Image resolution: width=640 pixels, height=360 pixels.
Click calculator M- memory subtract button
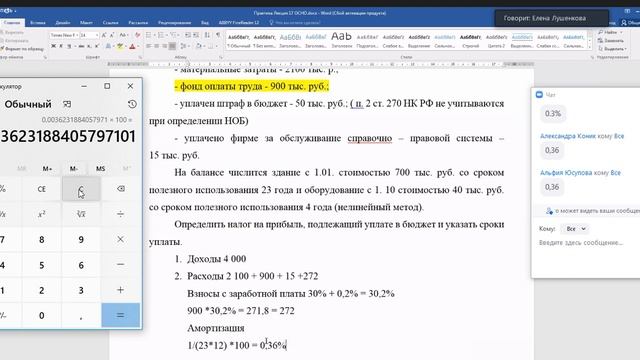[x=74, y=169]
